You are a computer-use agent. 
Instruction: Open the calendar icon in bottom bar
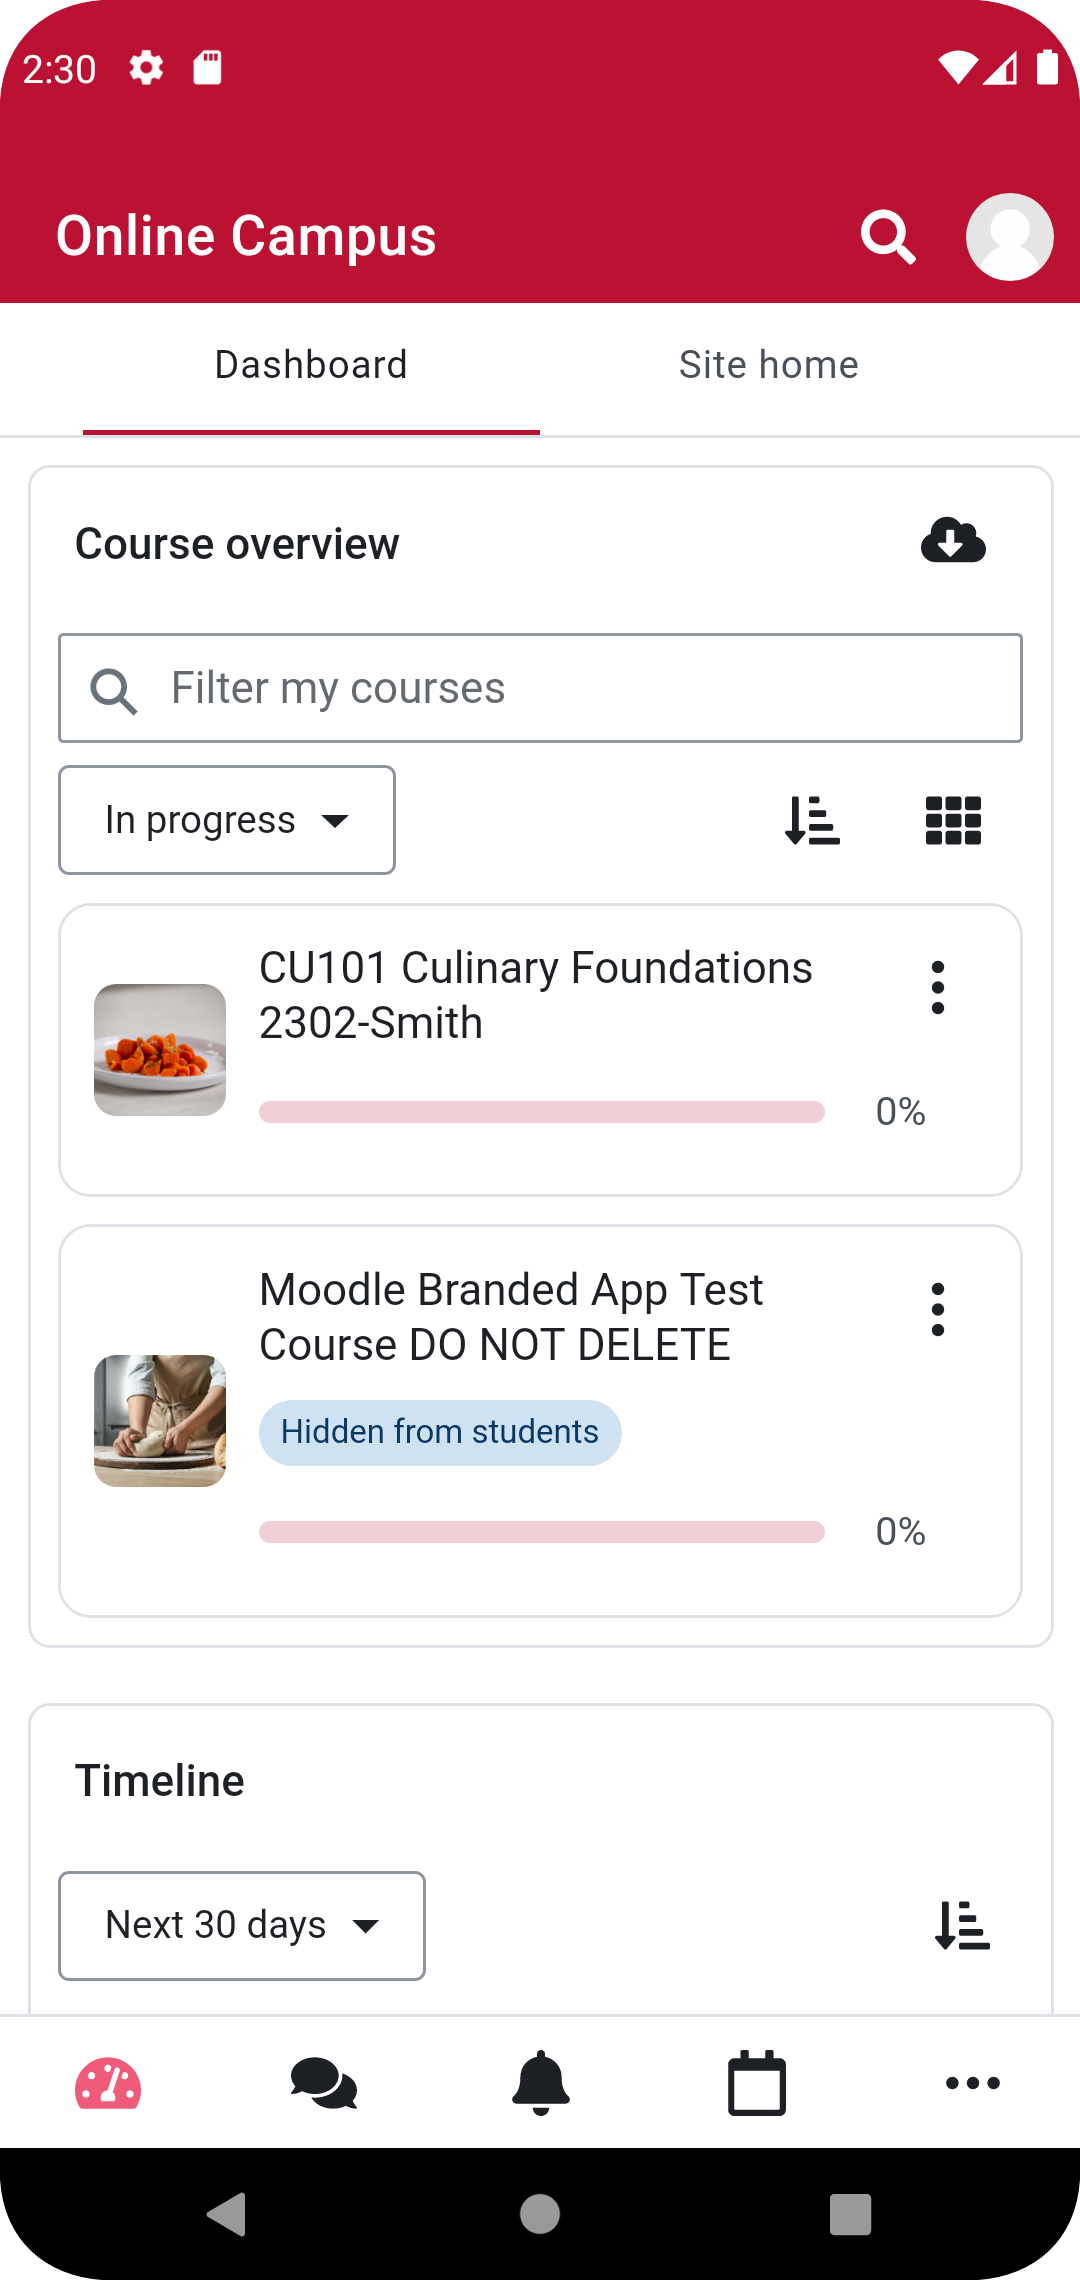point(757,2083)
